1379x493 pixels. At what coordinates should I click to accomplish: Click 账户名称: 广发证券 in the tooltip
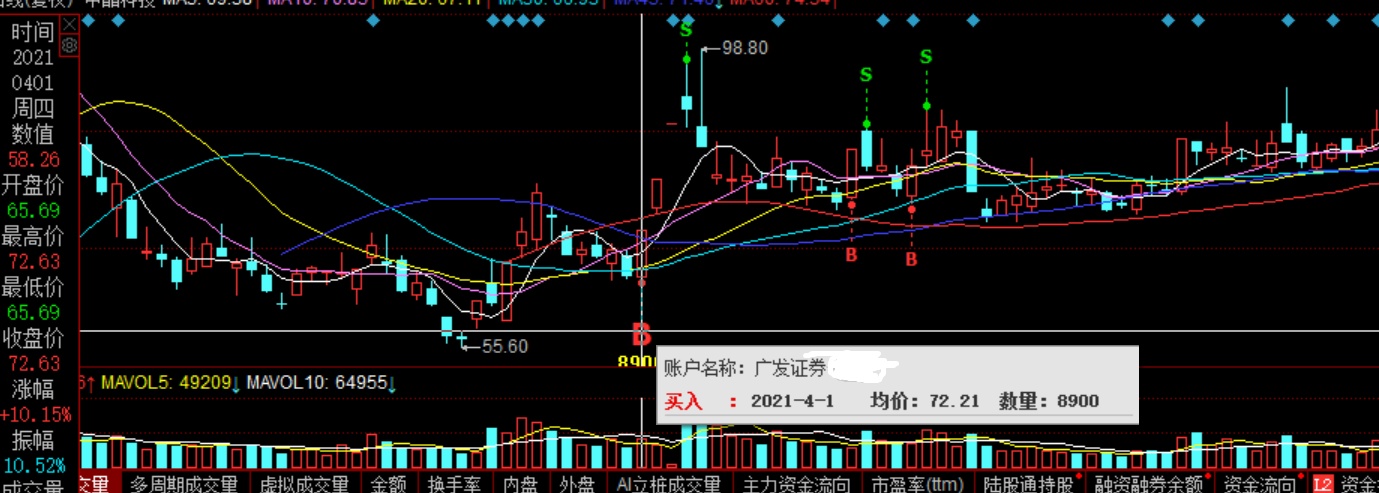[745, 369]
